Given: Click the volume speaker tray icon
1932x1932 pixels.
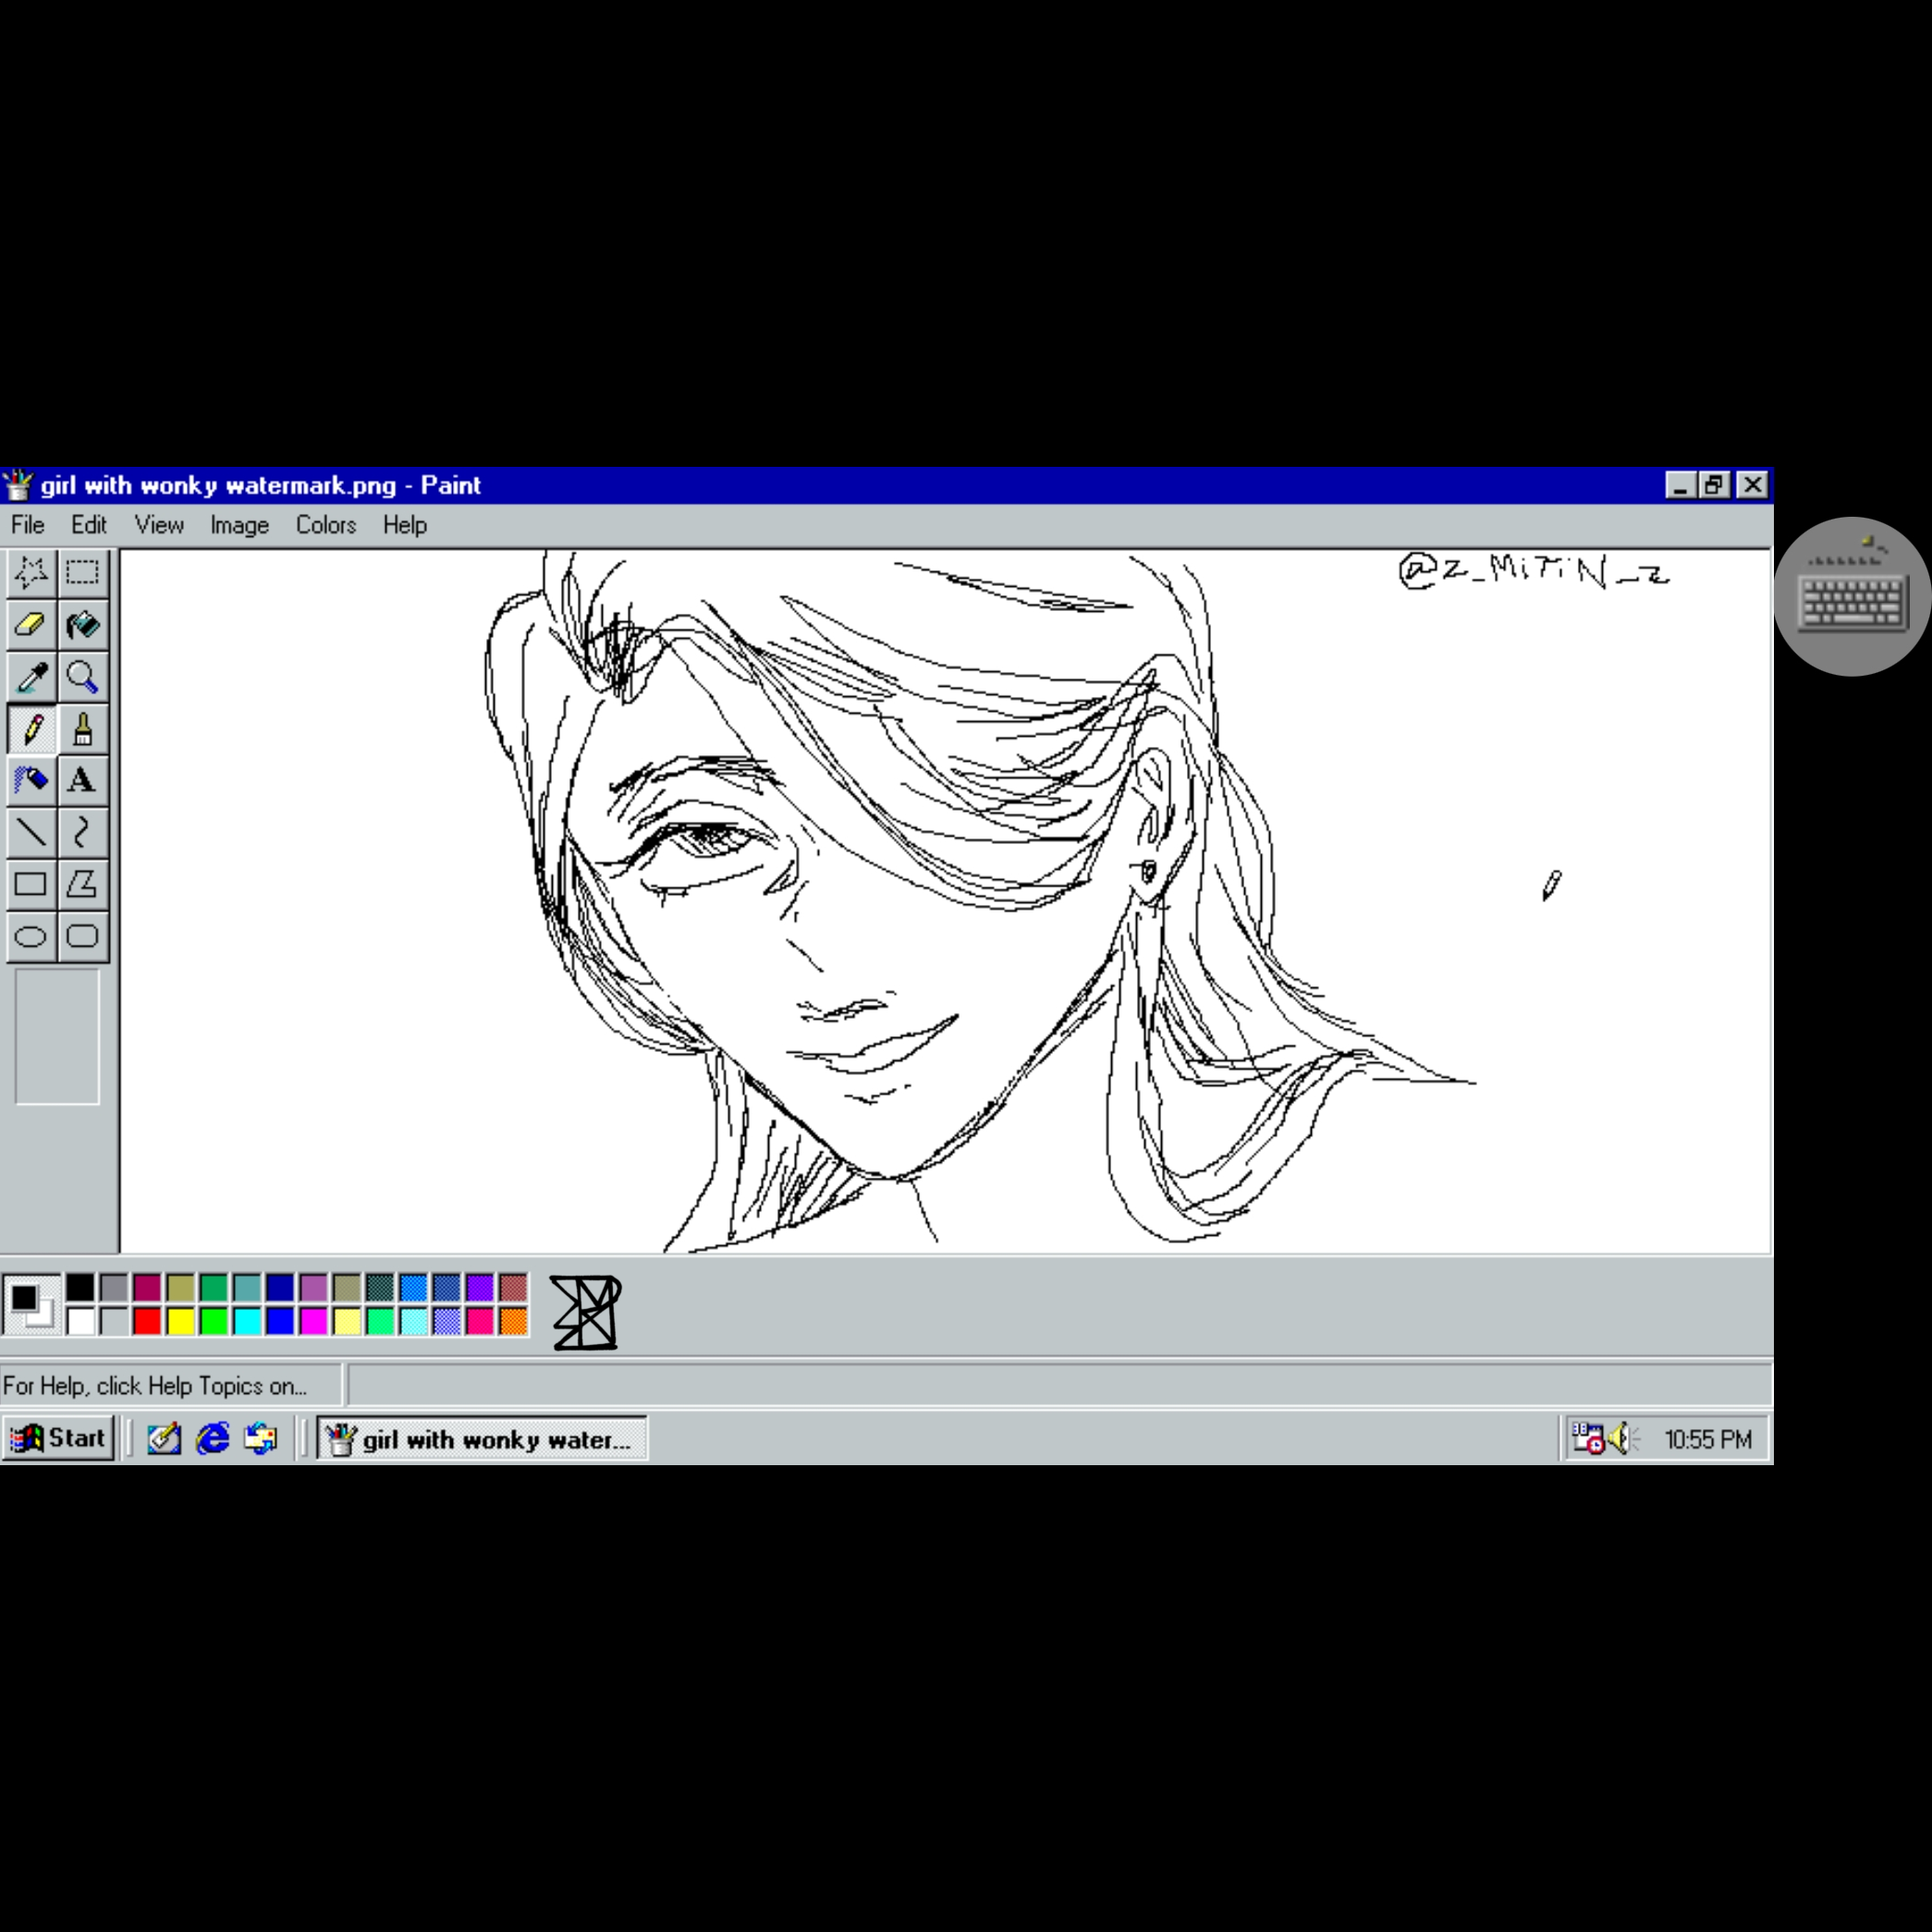Looking at the screenshot, I should (1622, 1439).
